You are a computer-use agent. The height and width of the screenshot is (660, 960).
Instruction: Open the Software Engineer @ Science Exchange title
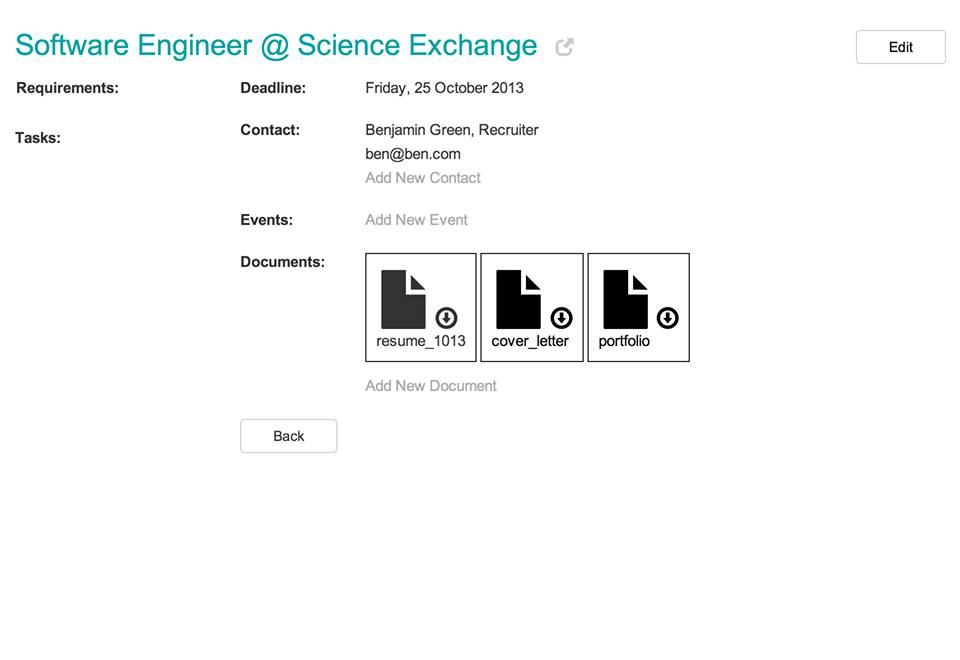click(x=276, y=46)
